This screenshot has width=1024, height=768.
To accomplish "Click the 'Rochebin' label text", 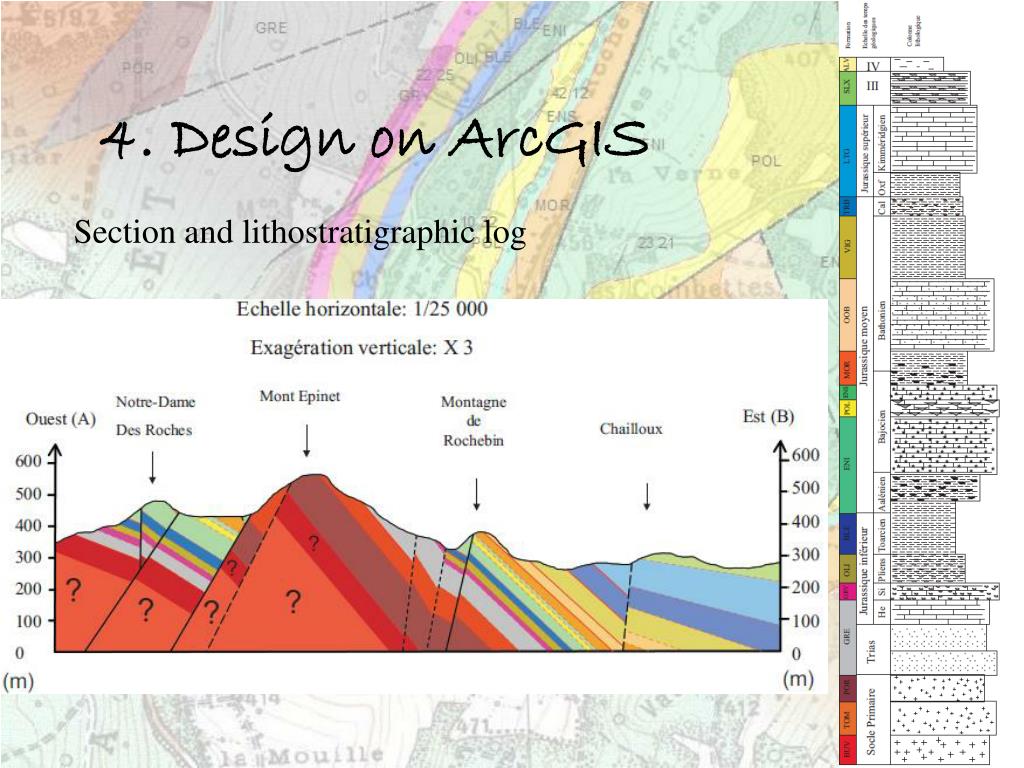I will point(473,441).
